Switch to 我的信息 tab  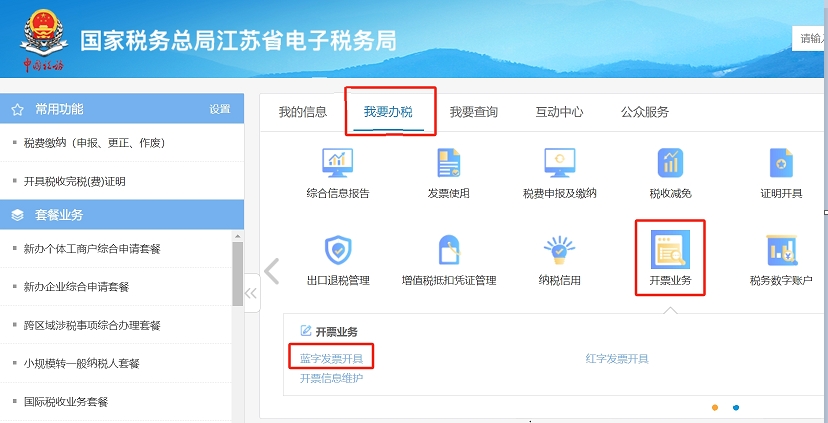[x=303, y=112]
